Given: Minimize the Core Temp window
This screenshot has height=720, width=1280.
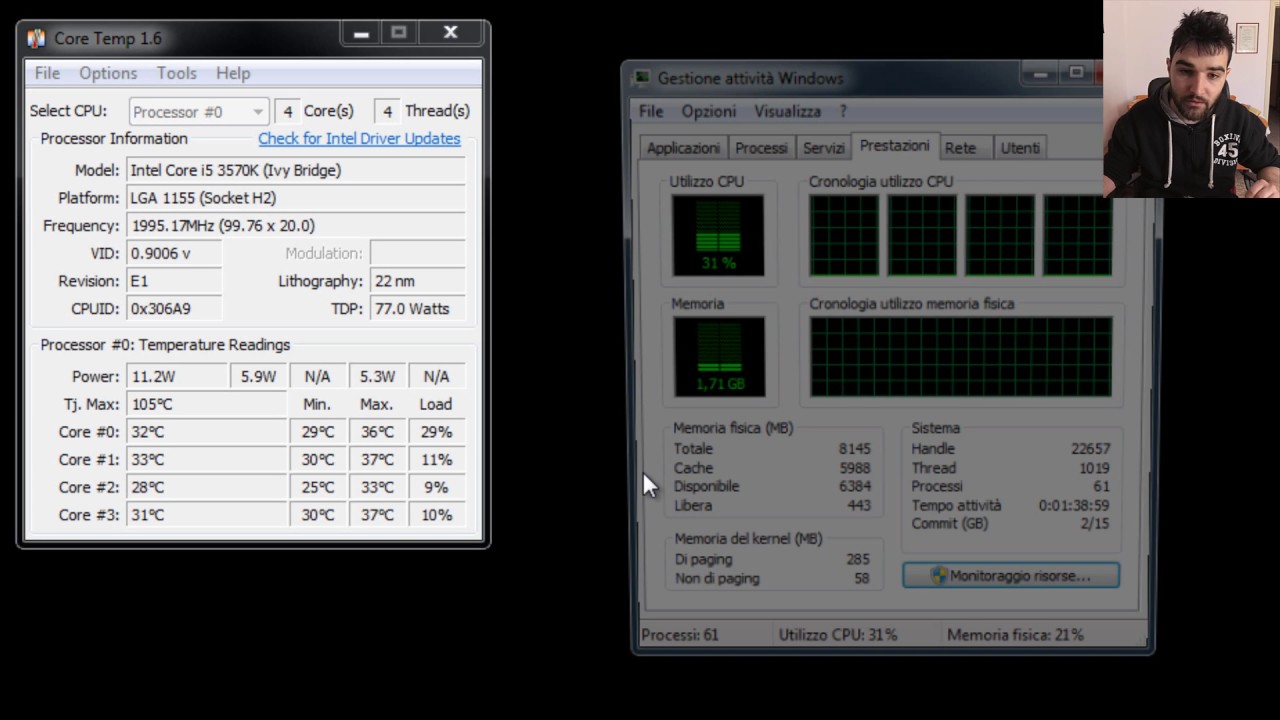Looking at the screenshot, I should coord(361,34).
